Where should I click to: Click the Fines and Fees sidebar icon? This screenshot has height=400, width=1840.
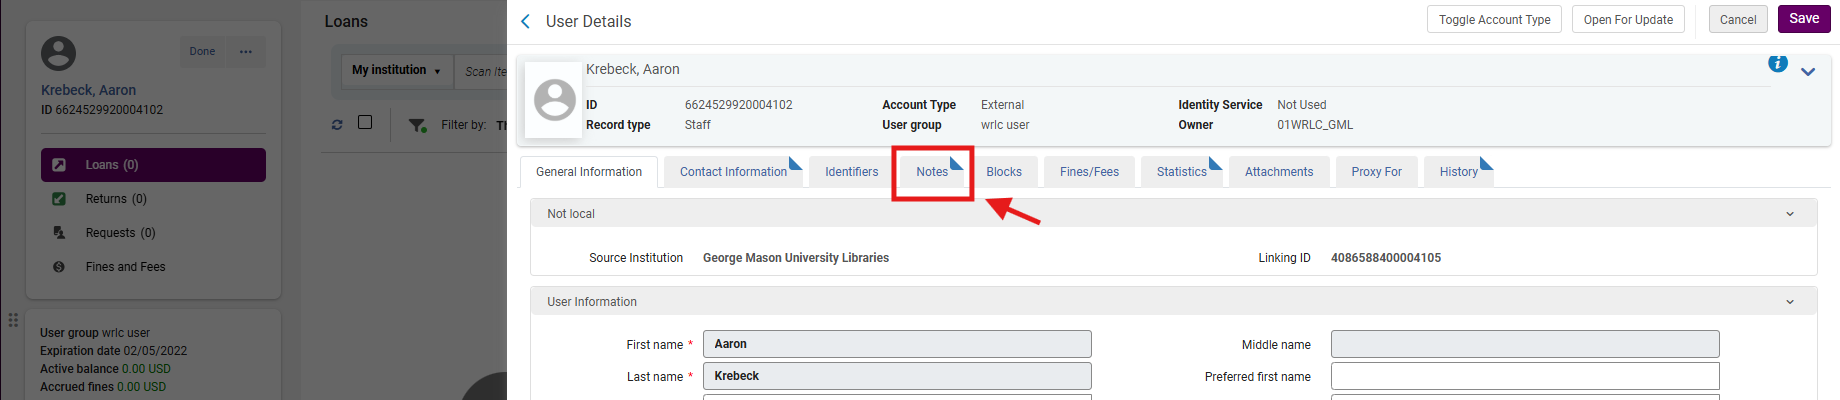point(59,267)
